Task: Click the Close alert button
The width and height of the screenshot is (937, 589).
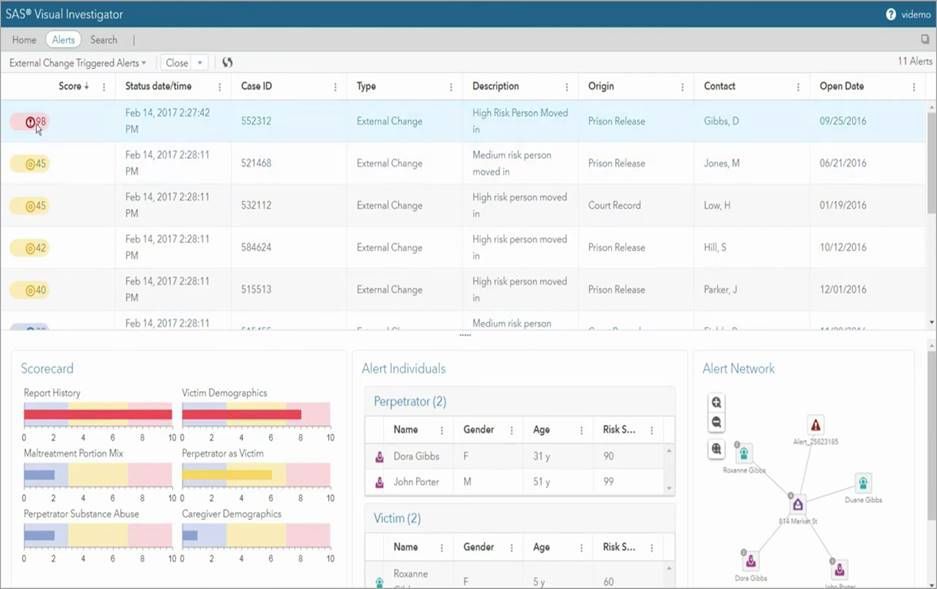Action: click(x=177, y=63)
